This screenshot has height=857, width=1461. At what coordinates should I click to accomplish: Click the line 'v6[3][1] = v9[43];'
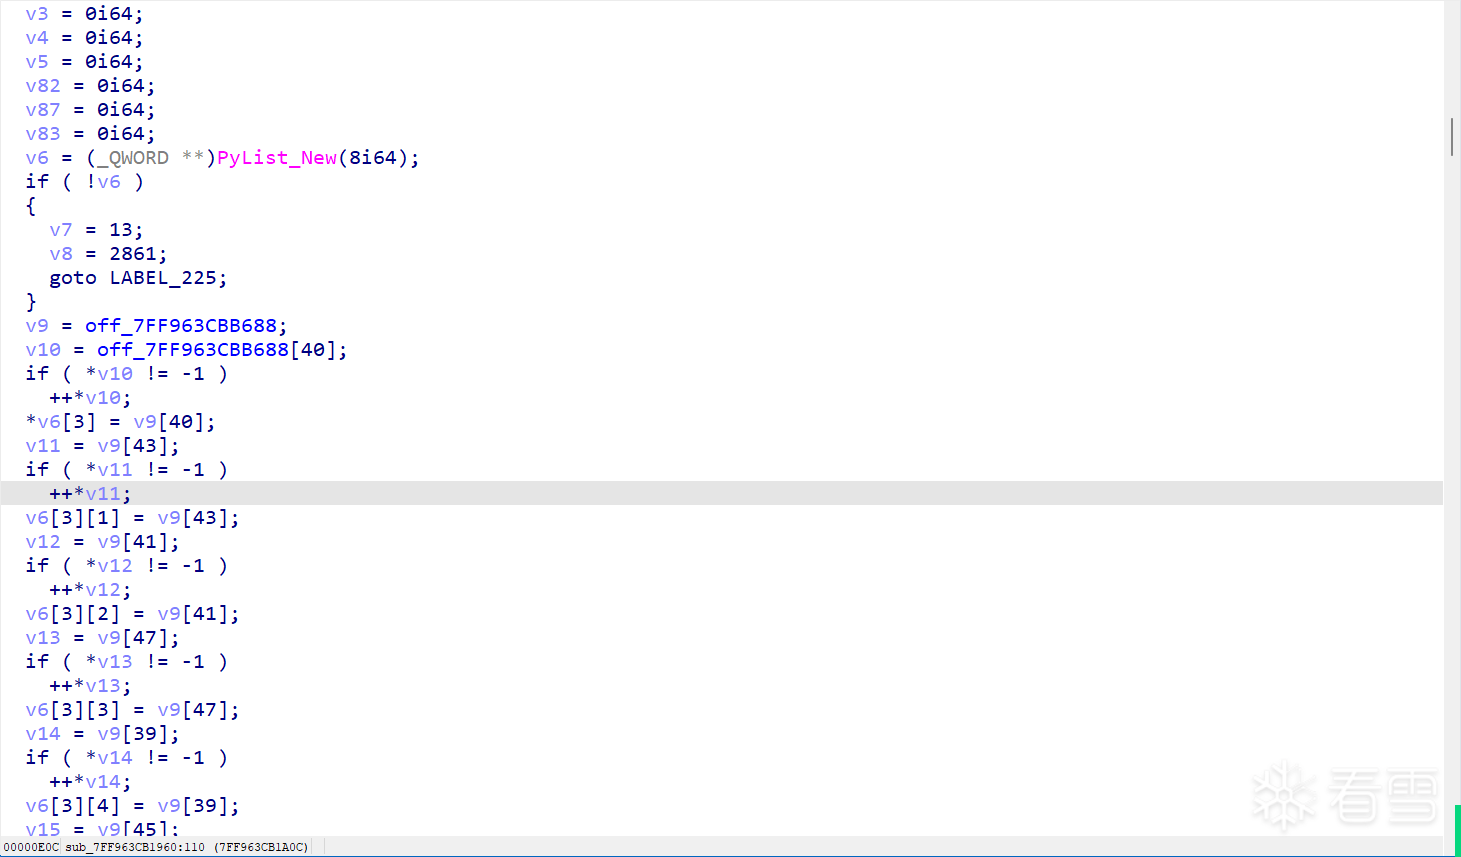click(132, 518)
